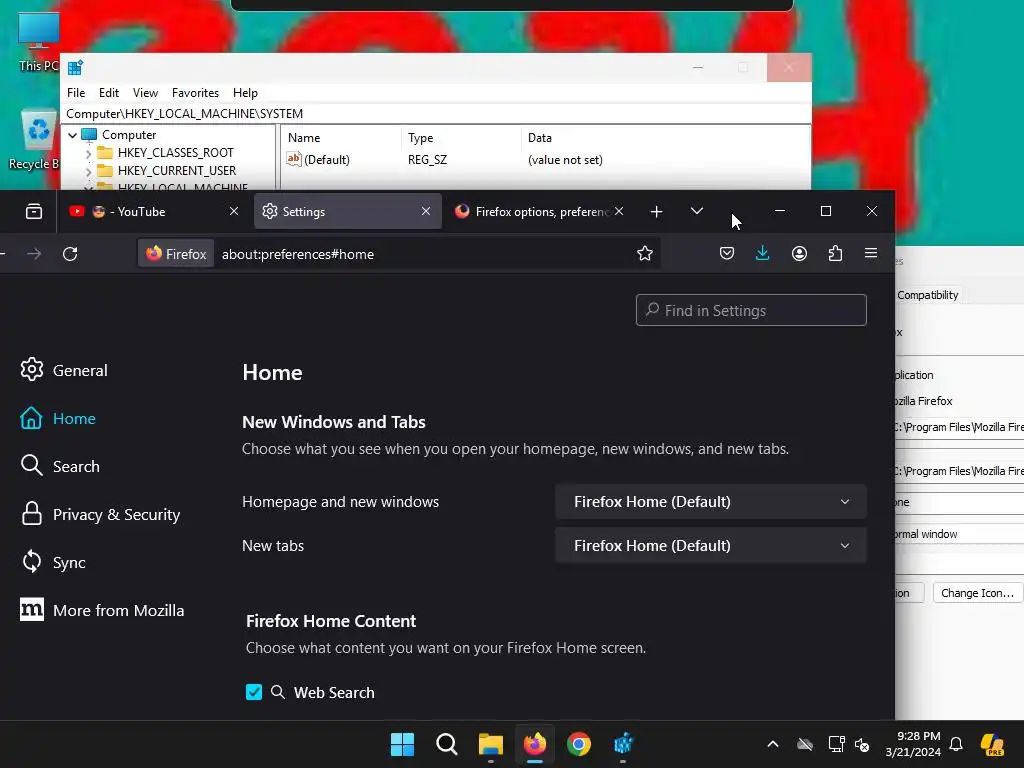
Task: Open More from Mozilla section
Action: point(102,611)
